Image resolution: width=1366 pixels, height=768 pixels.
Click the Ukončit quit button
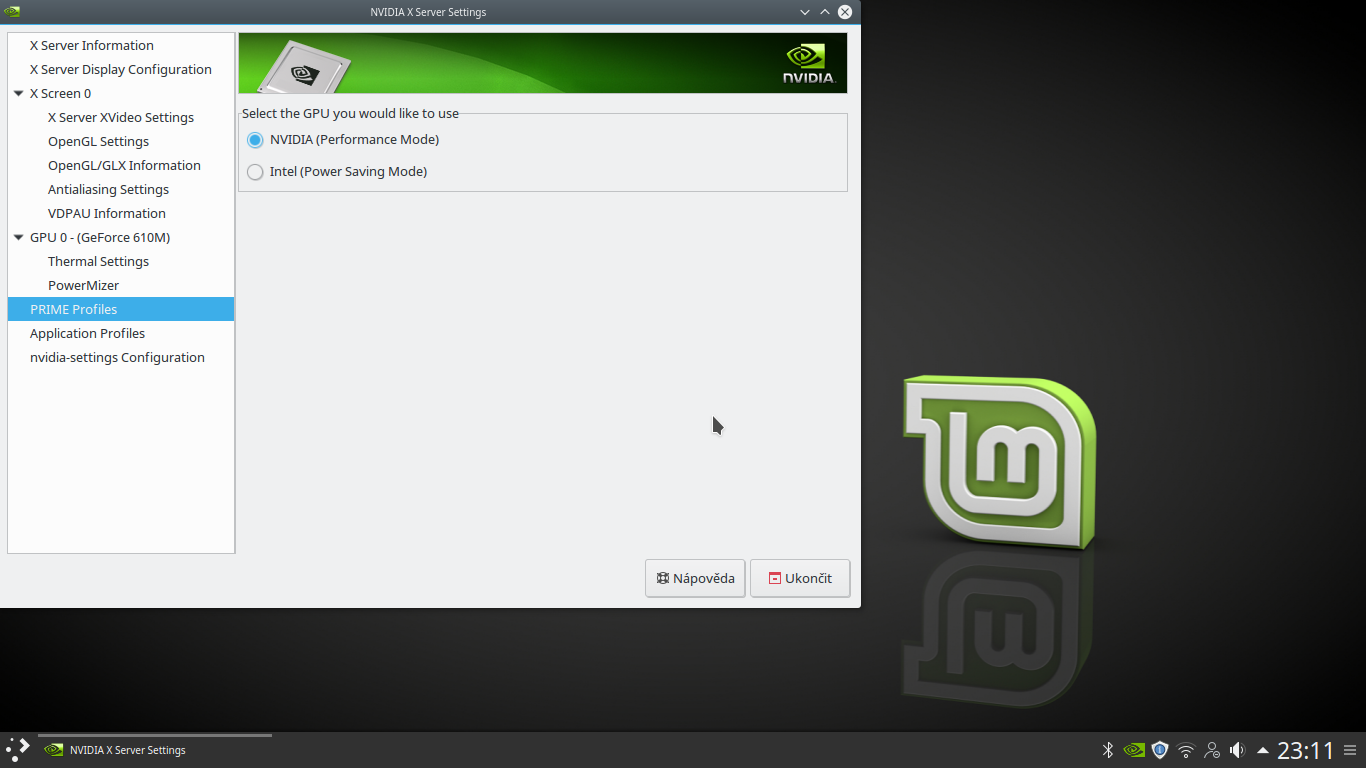800,578
